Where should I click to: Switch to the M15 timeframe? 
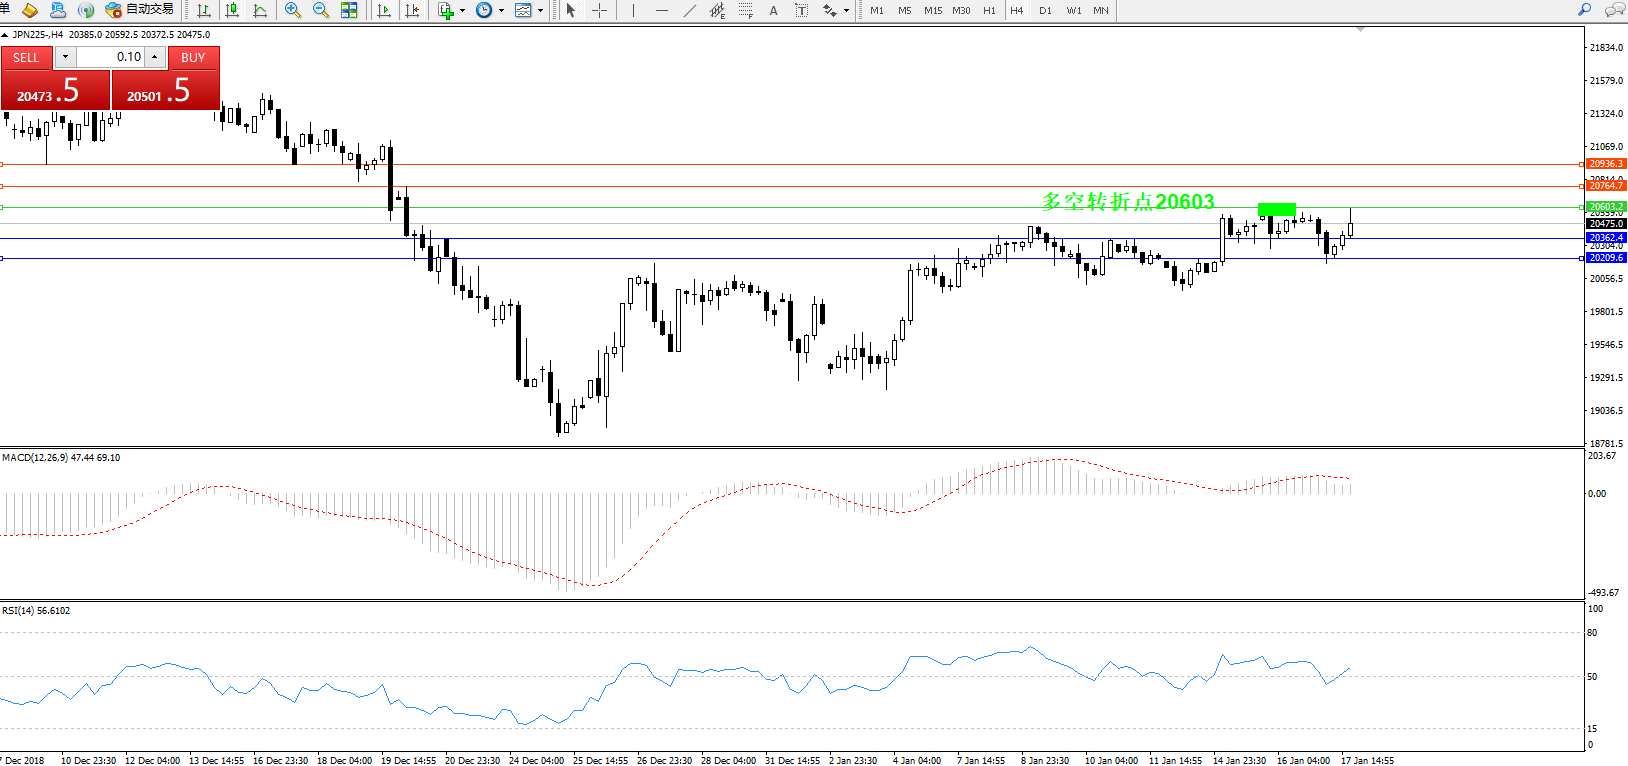(x=932, y=10)
